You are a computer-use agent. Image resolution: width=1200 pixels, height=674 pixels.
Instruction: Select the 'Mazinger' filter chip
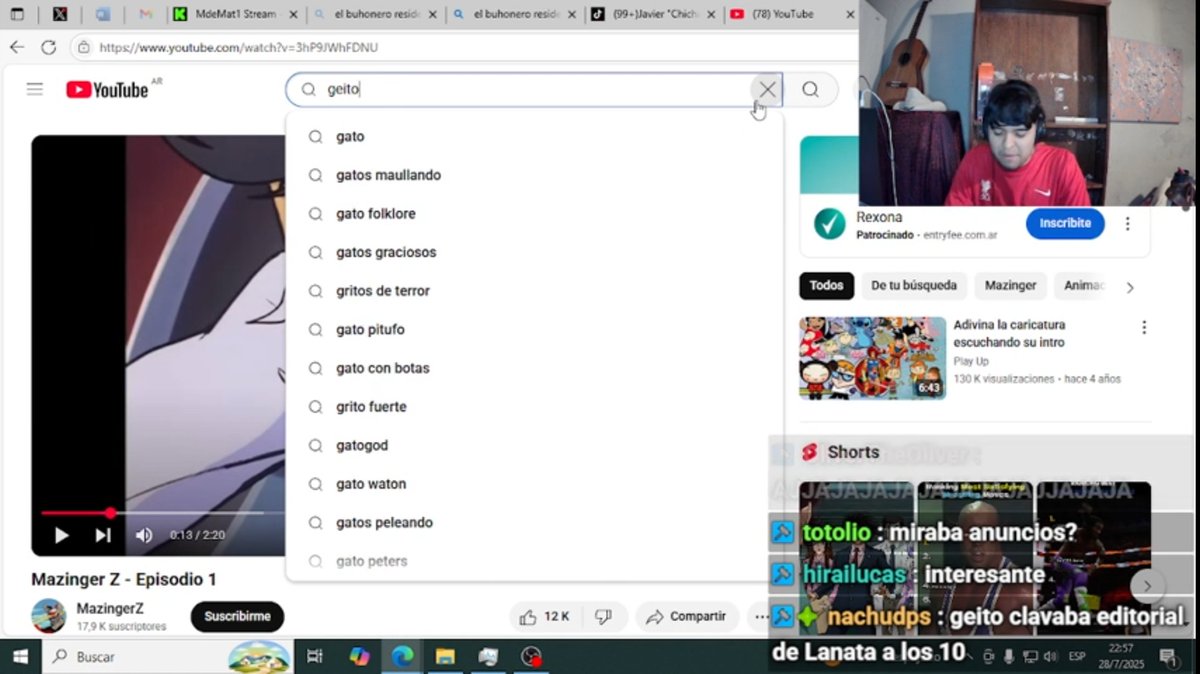(1010, 285)
